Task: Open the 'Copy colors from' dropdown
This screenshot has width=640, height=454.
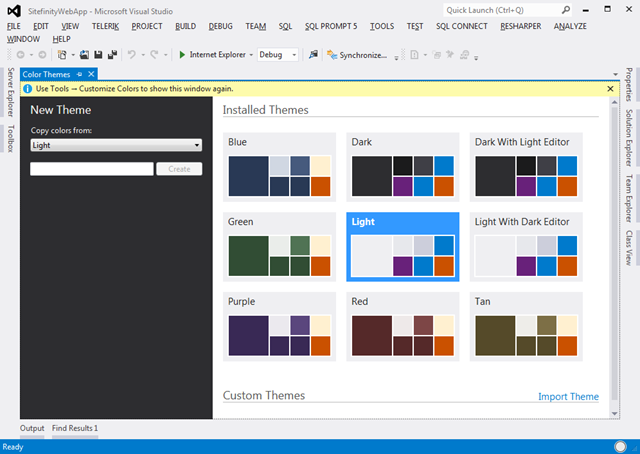Action: coord(116,145)
